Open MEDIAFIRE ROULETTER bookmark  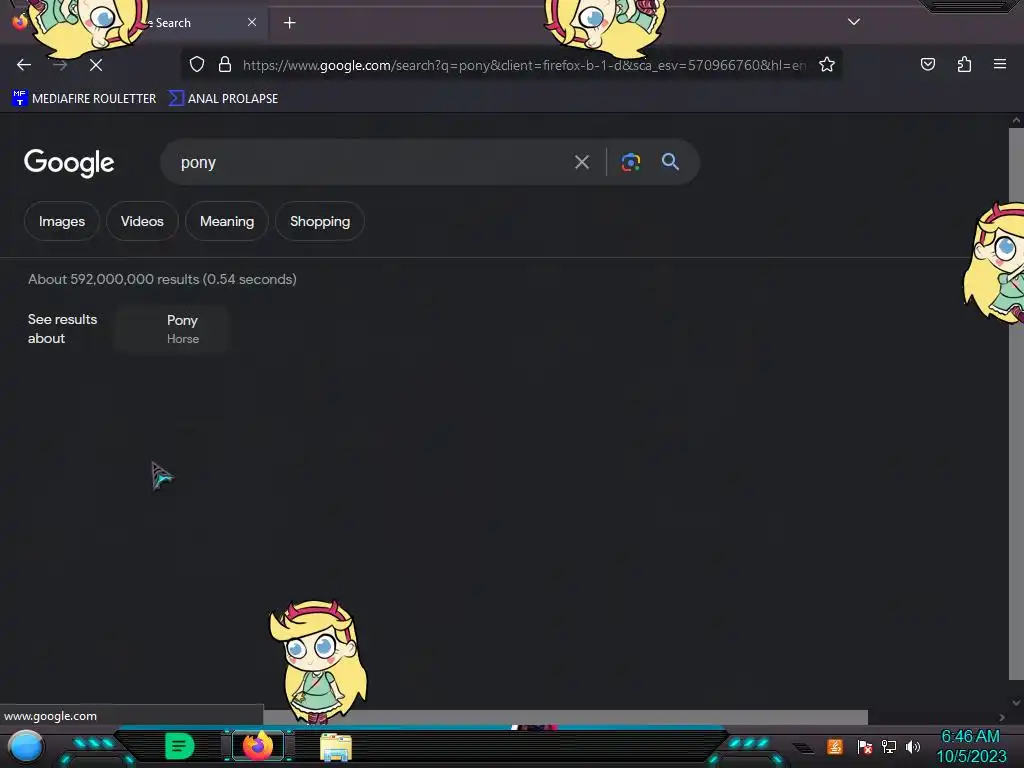tap(84, 99)
